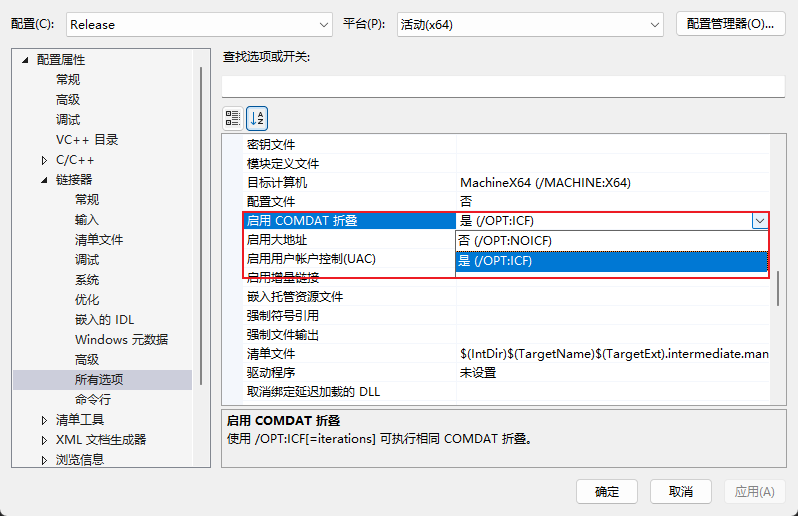Click the alphabetical sort icon

pyautogui.click(x=257, y=118)
